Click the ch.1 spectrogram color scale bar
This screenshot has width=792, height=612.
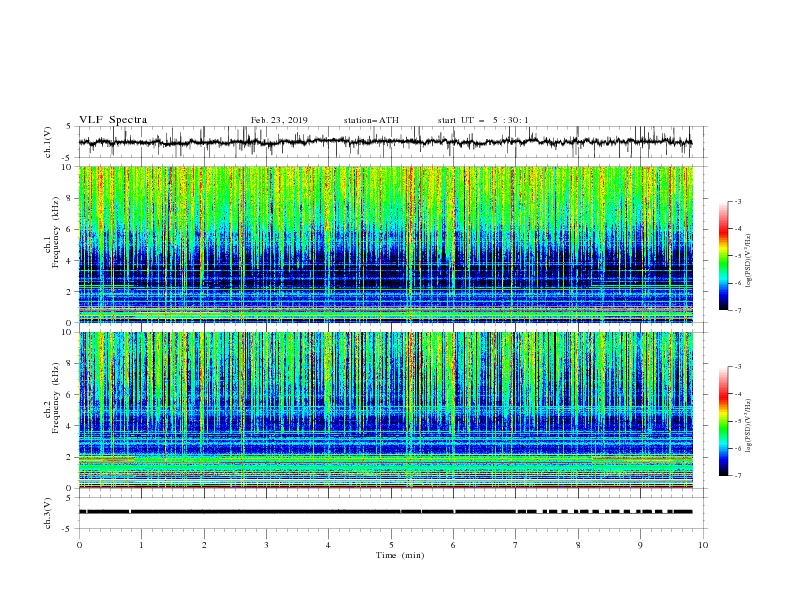[724, 256]
